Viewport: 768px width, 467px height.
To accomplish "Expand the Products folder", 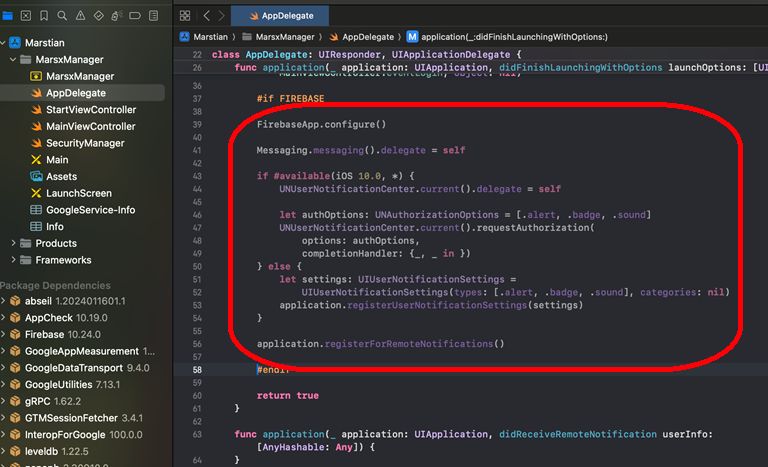I will 13,243.
